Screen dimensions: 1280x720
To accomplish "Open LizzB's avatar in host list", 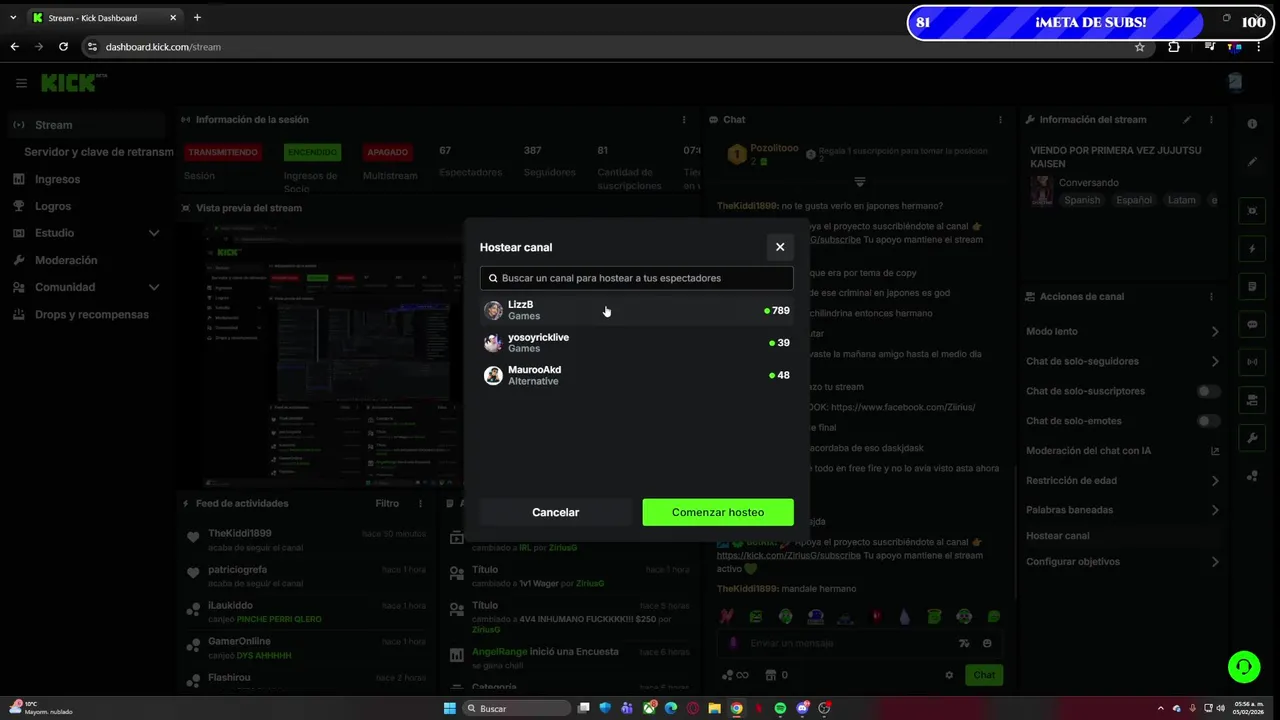I will (493, 310).
